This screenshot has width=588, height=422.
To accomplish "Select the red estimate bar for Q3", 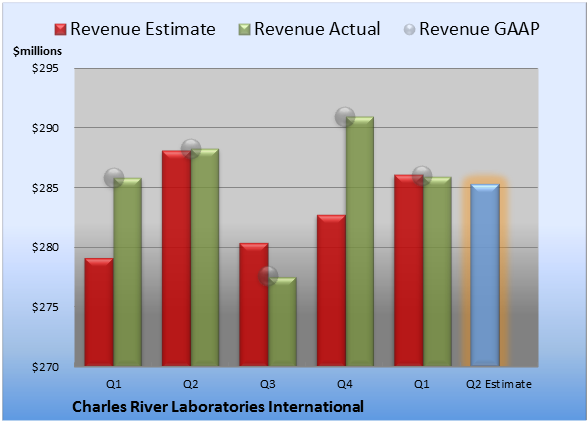I will point(254,305).
